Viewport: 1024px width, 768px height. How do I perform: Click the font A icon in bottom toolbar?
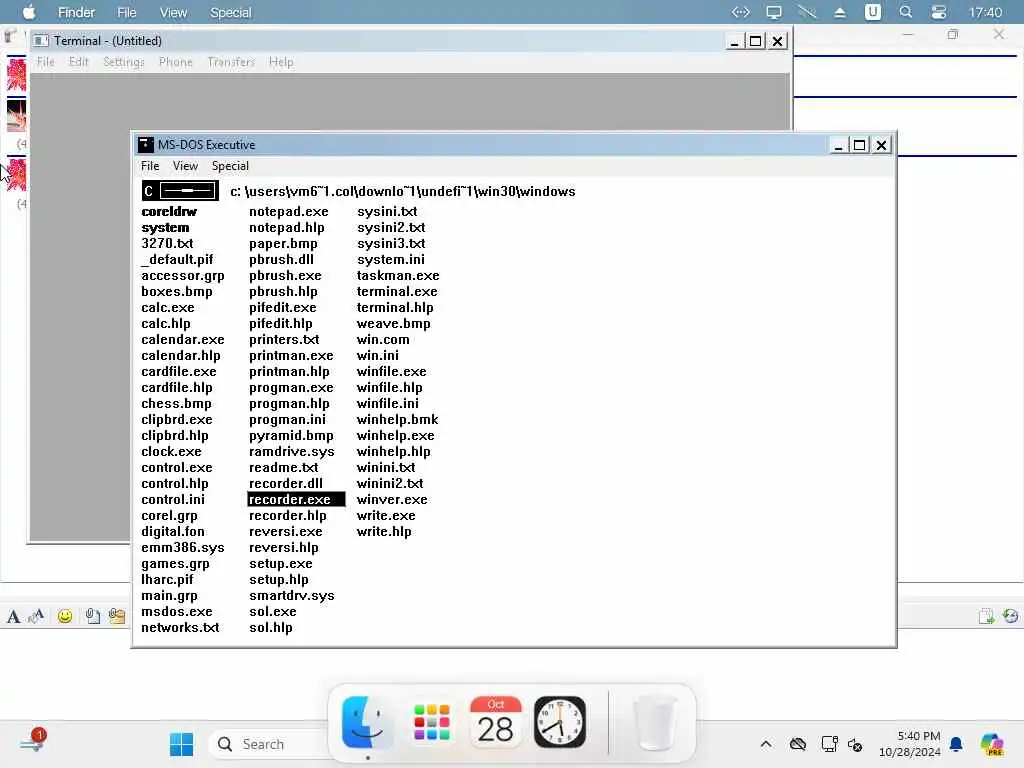[x=13, y=616]
